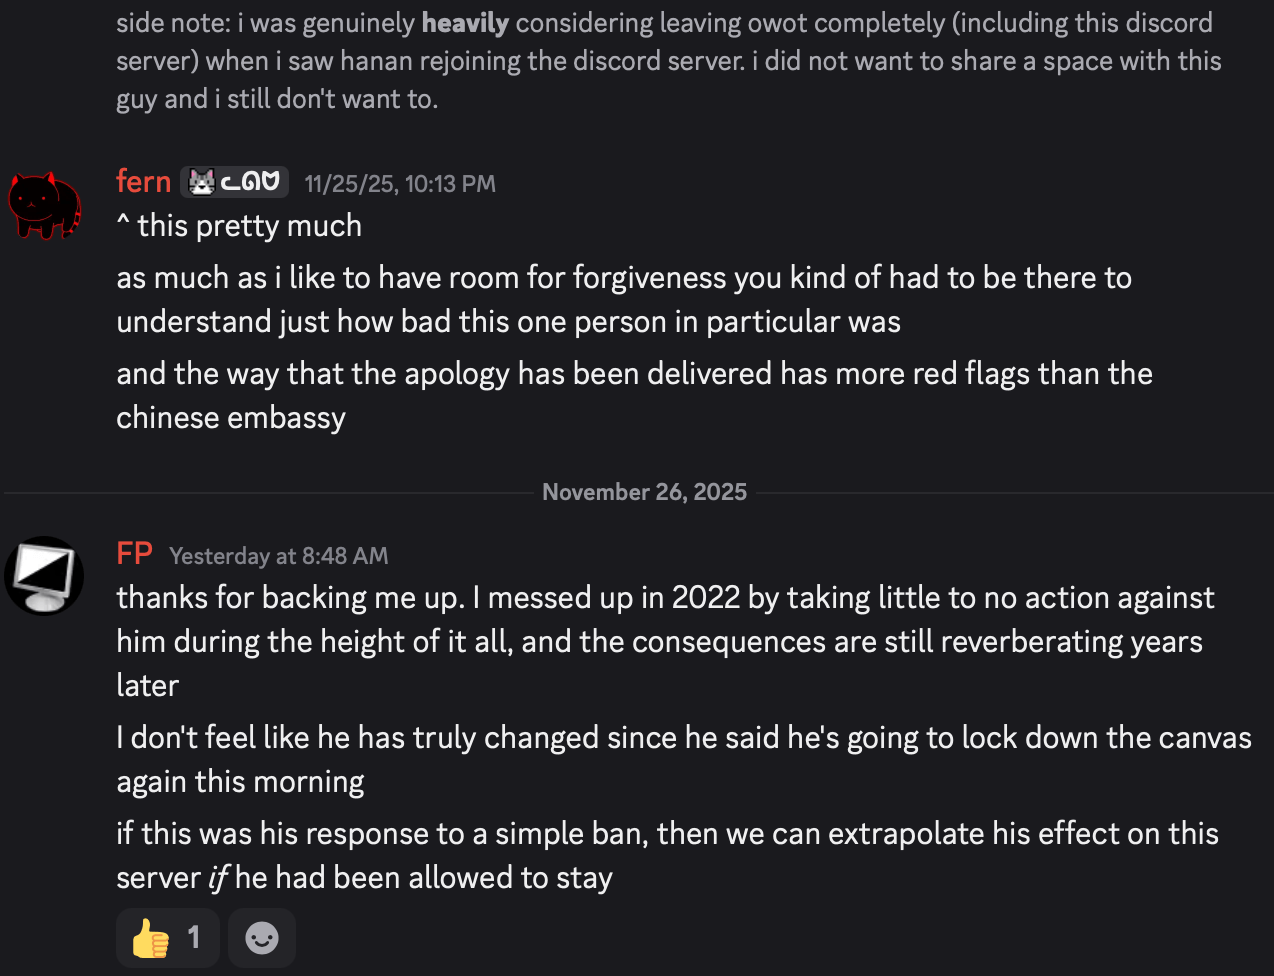Open fern's red cat avatar profile

click(44, 205)
